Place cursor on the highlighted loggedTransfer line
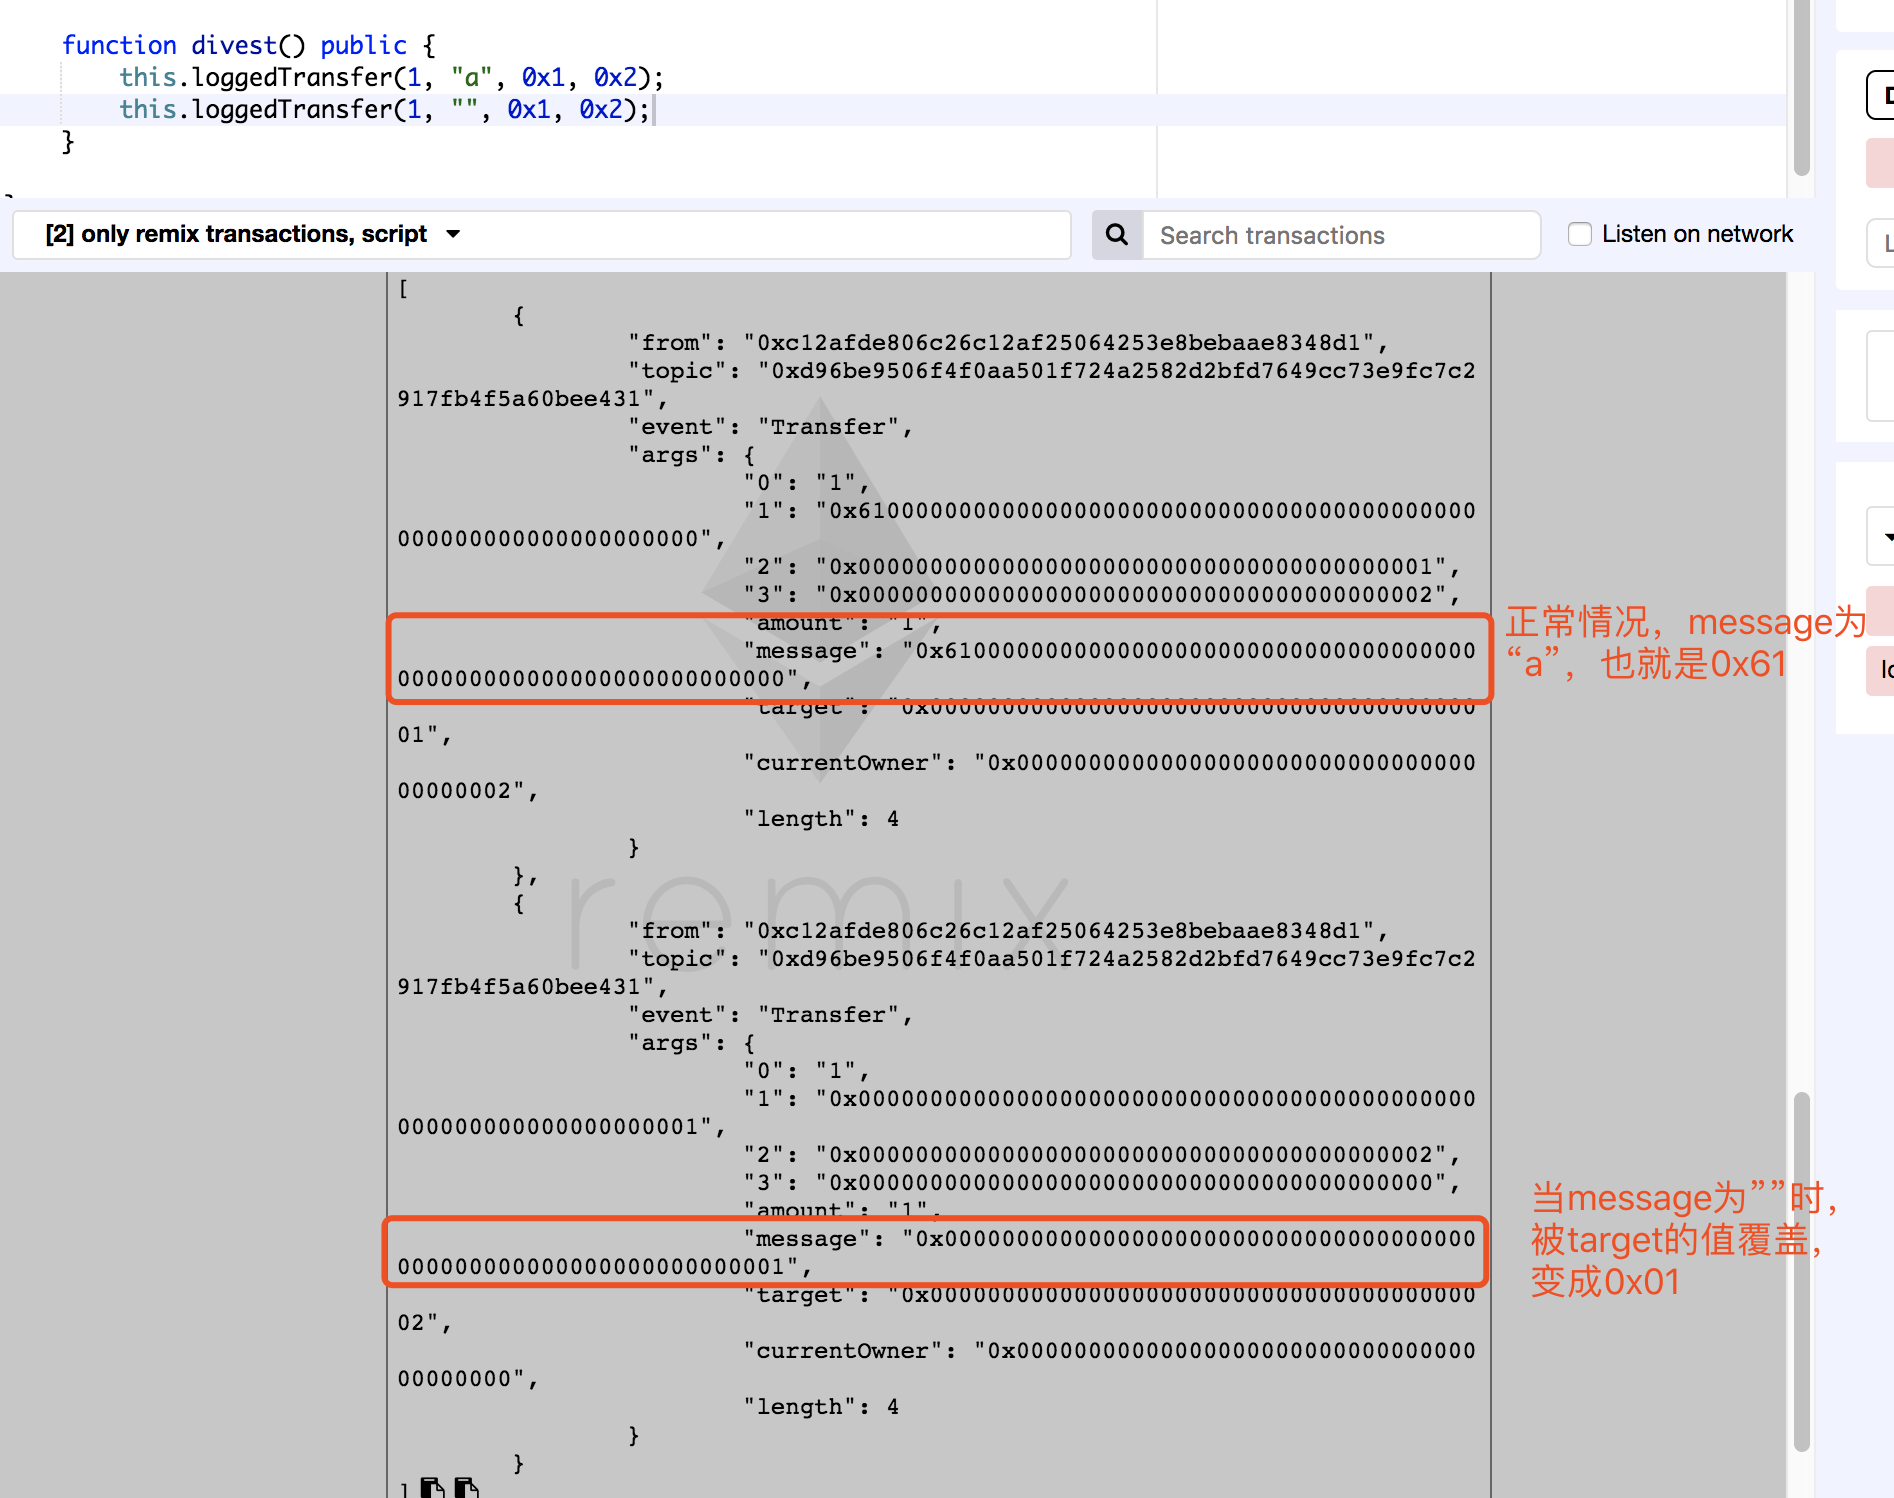The width and height of the screenshot is (1894, 1498). [384, 109]
